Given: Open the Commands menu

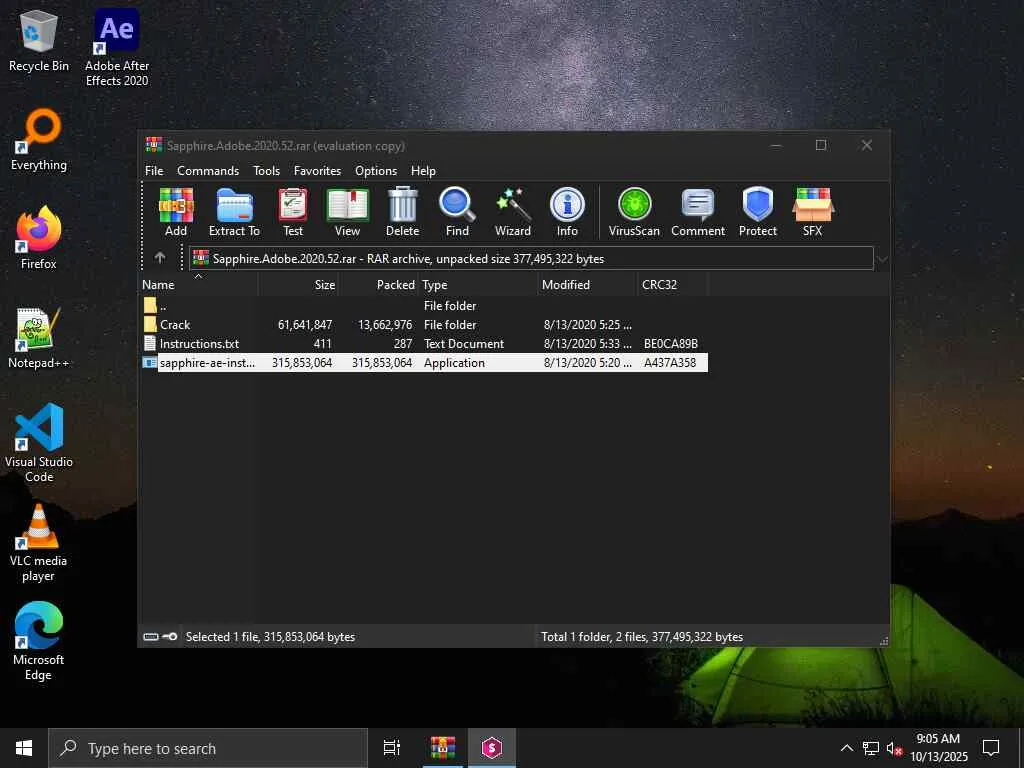Looking at the screenshot, I should pyautogui.click(x=208, y=170).
